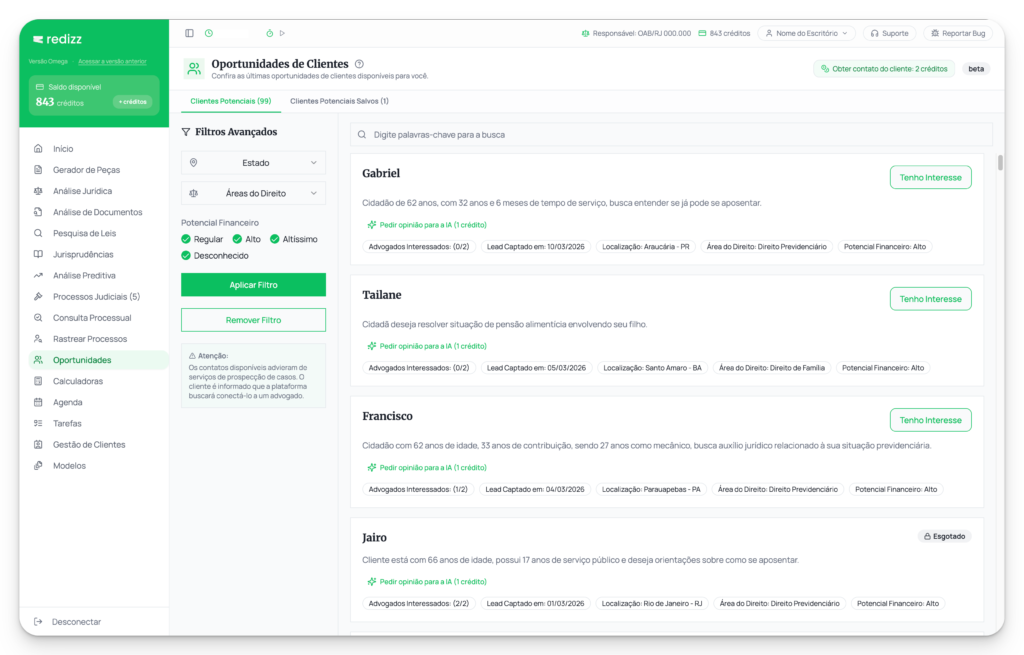The width and height of the screenshot is (1024, 655).
Task: Switch to Clientes Potenciais Salvos tab
Action: 339,101
